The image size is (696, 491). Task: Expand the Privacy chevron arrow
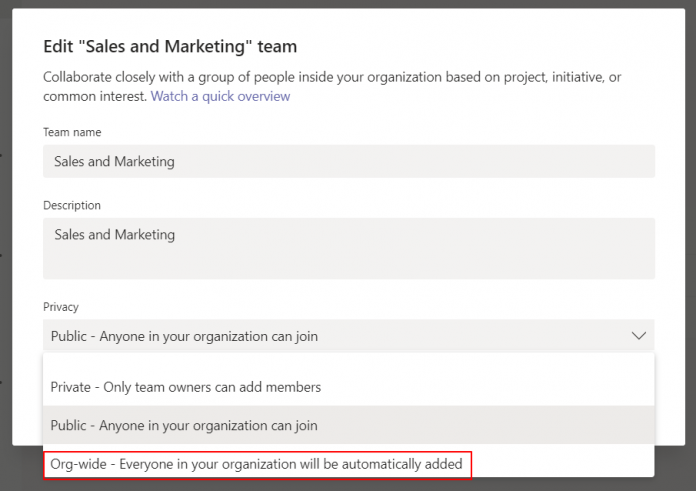coord(639,336)
